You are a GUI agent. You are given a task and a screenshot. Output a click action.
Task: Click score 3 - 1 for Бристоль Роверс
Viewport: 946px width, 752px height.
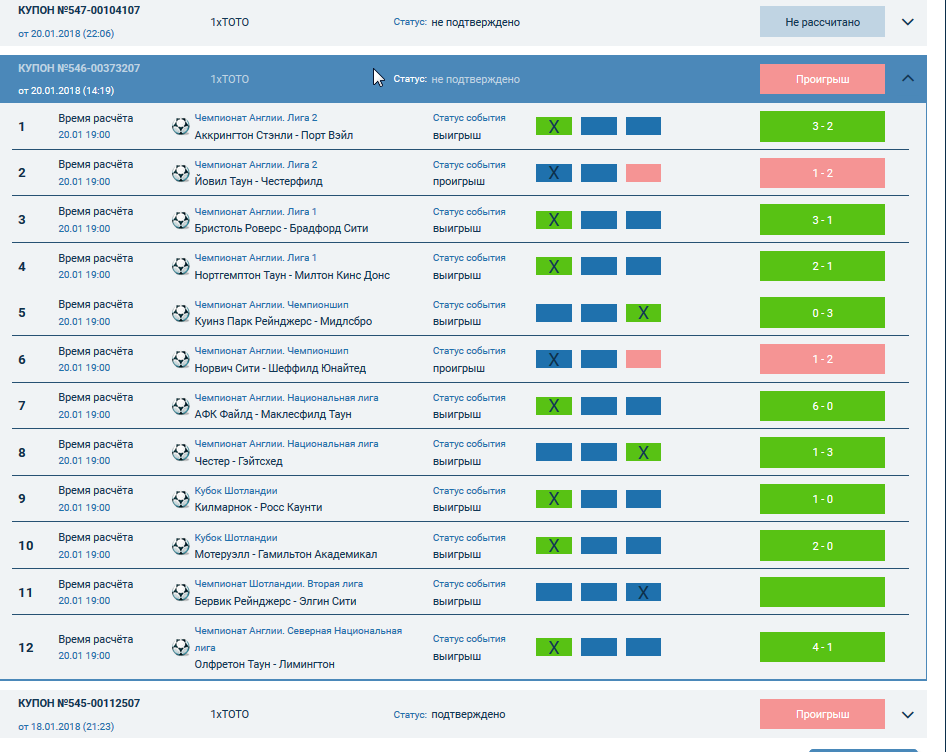822,220
